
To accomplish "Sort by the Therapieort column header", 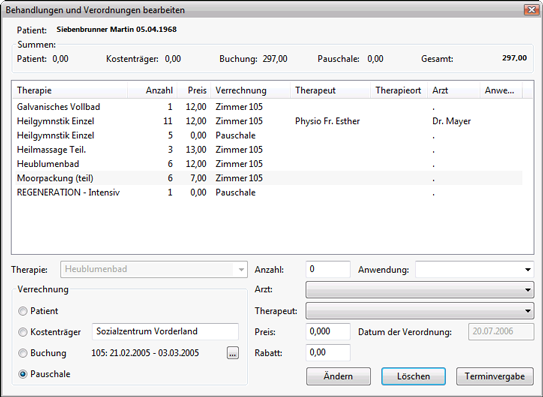I will point(399,91).
